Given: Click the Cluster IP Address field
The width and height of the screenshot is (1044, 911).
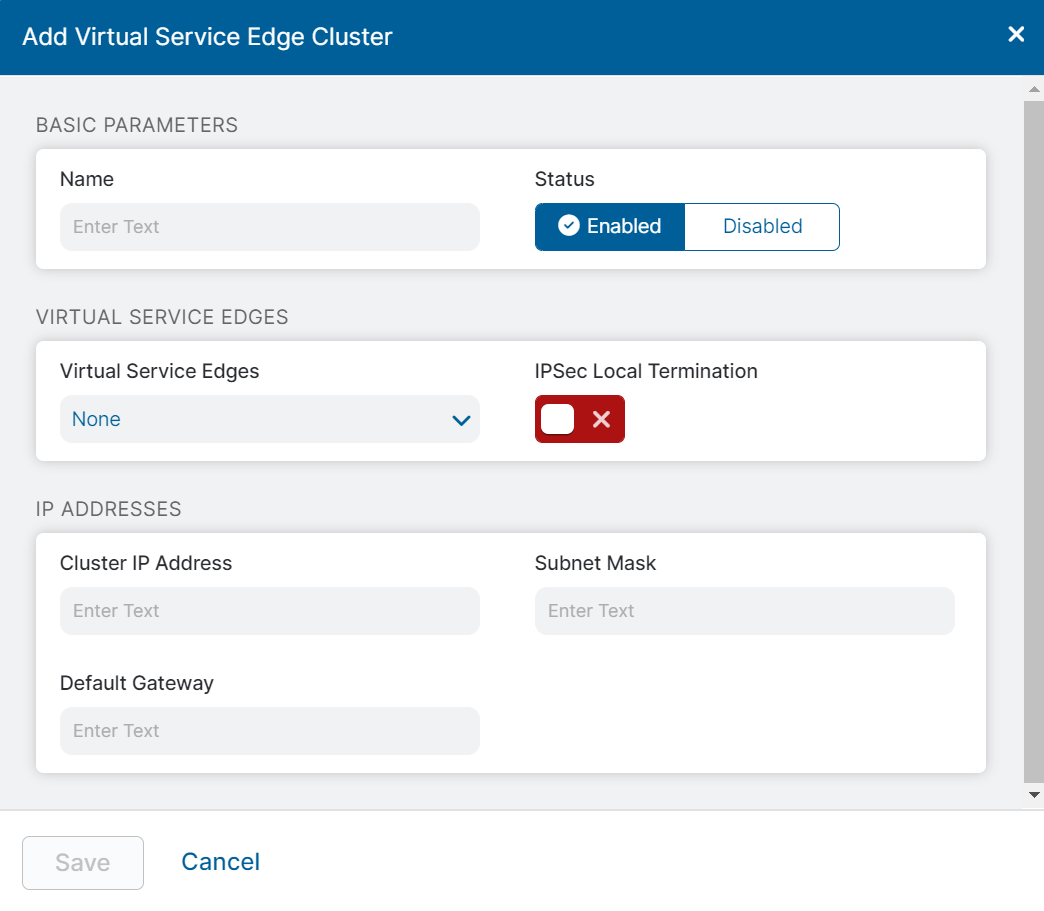Looking at the screenshot, I should pos(270,611).
